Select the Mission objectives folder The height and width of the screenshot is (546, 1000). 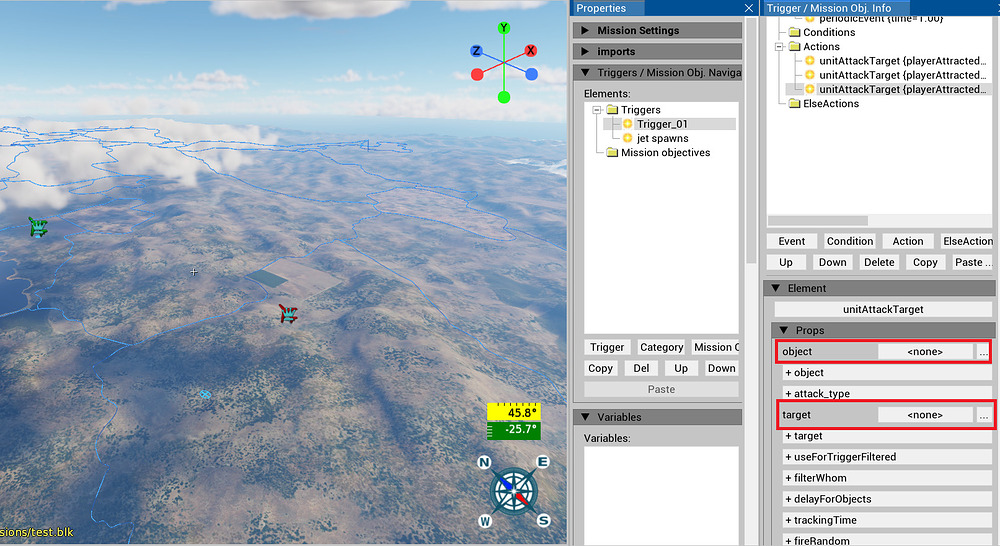point(665,153)
